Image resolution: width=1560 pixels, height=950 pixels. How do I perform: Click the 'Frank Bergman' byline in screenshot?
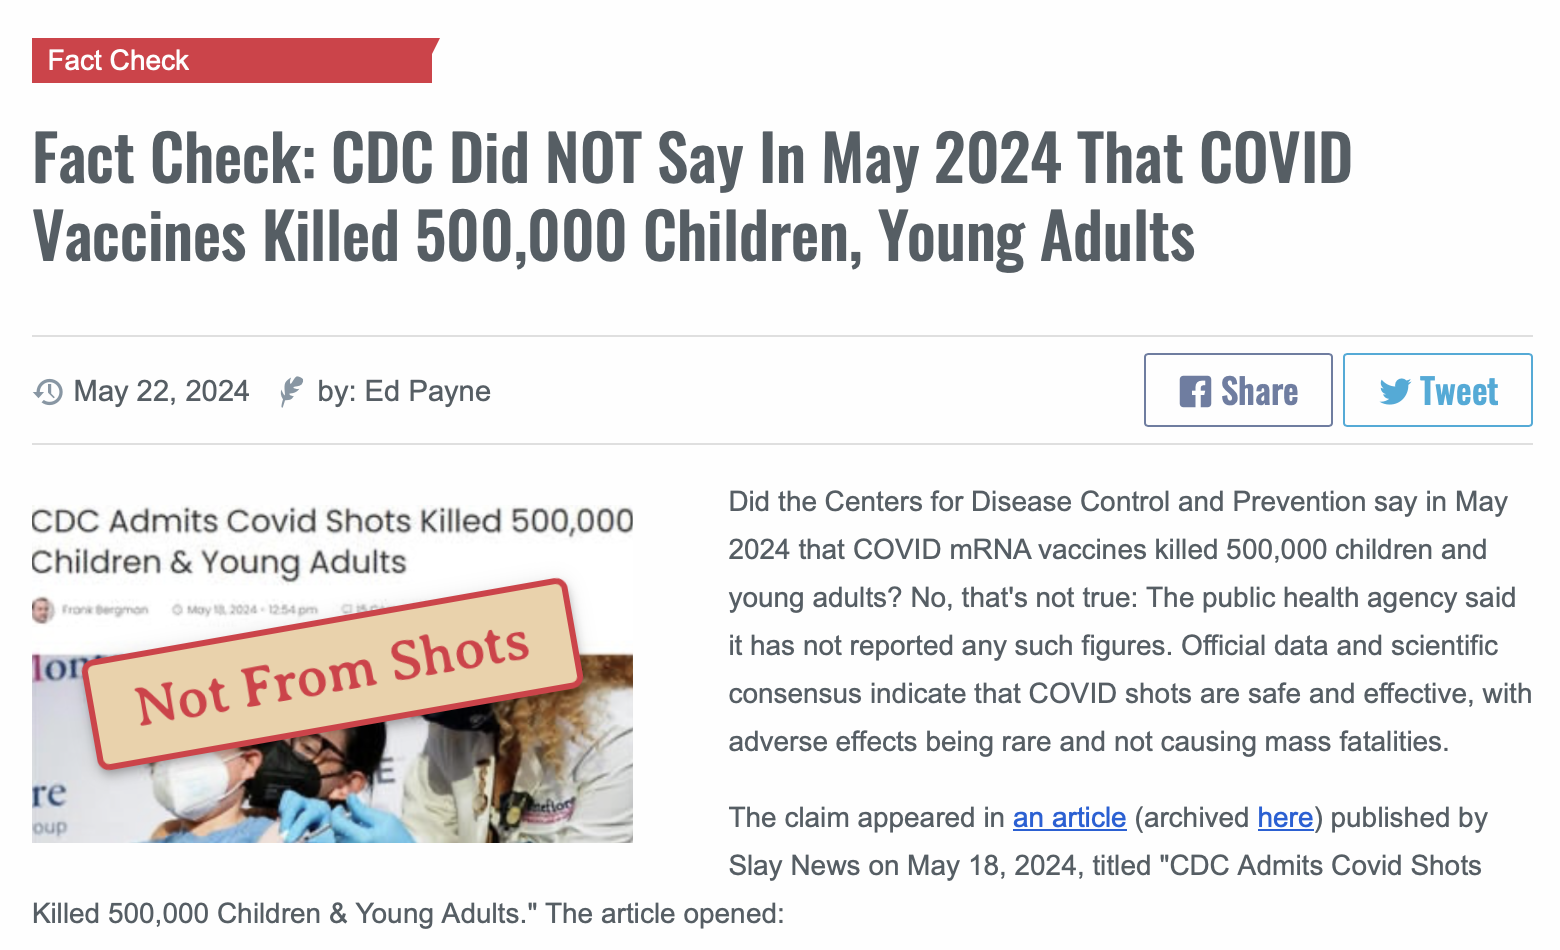(x=104, y=609)
